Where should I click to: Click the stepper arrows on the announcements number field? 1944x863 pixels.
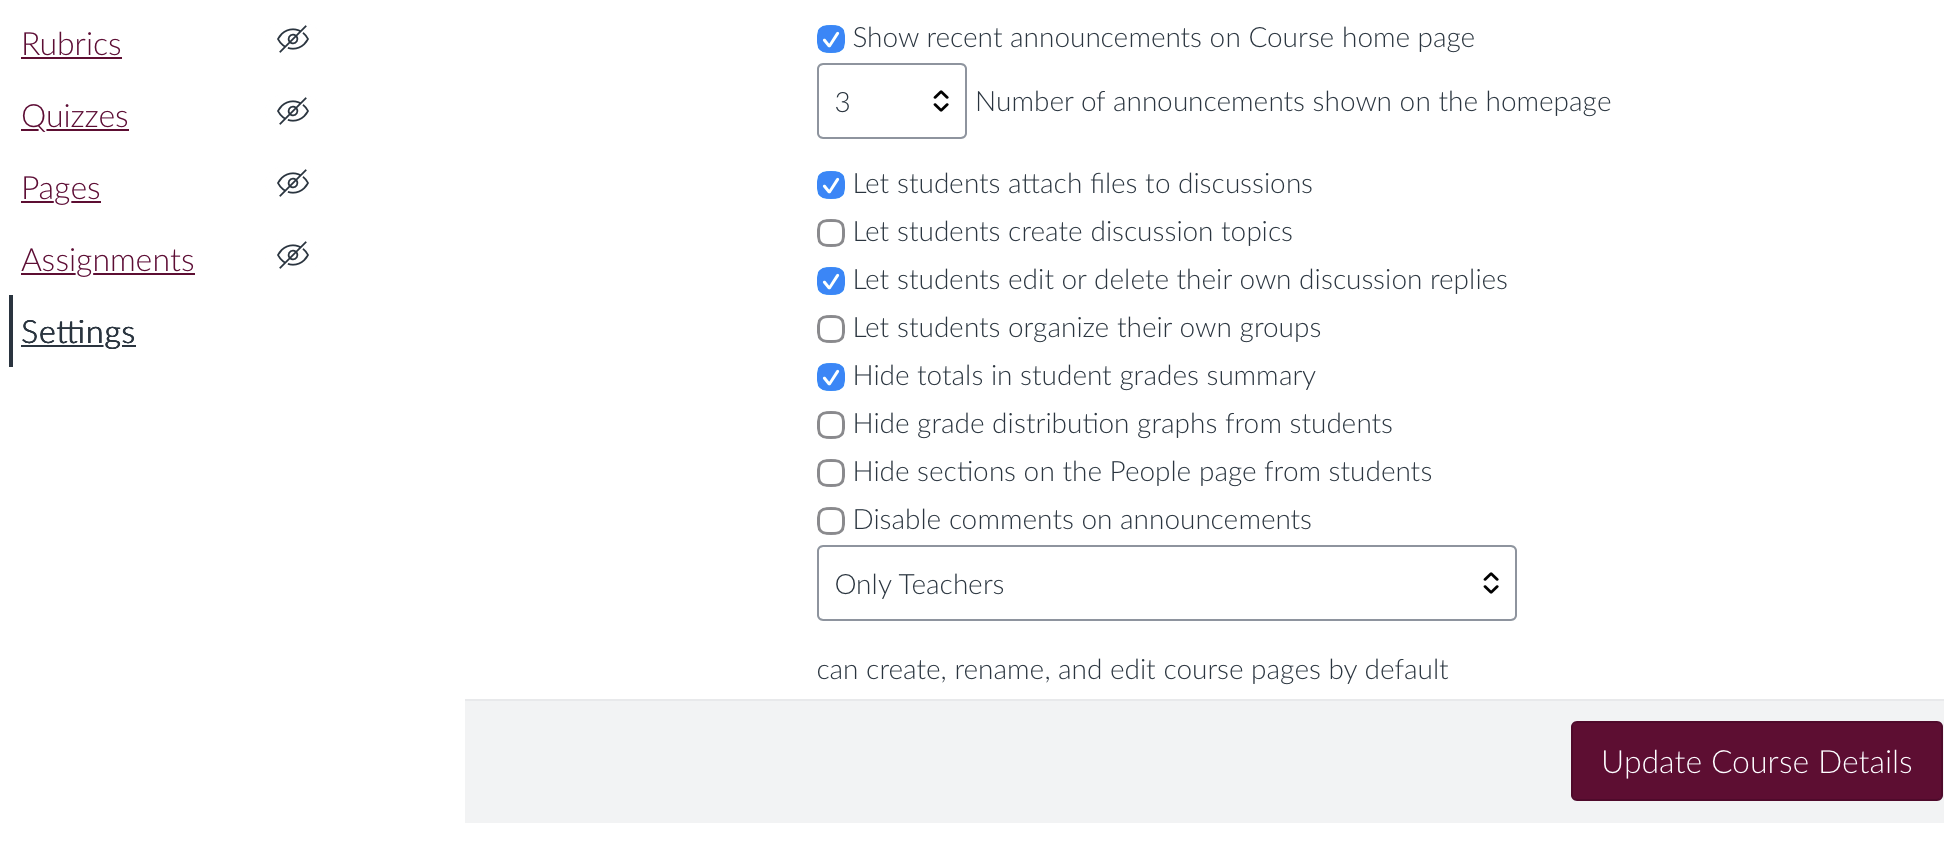pyautogui.click(x=940, y=100)
